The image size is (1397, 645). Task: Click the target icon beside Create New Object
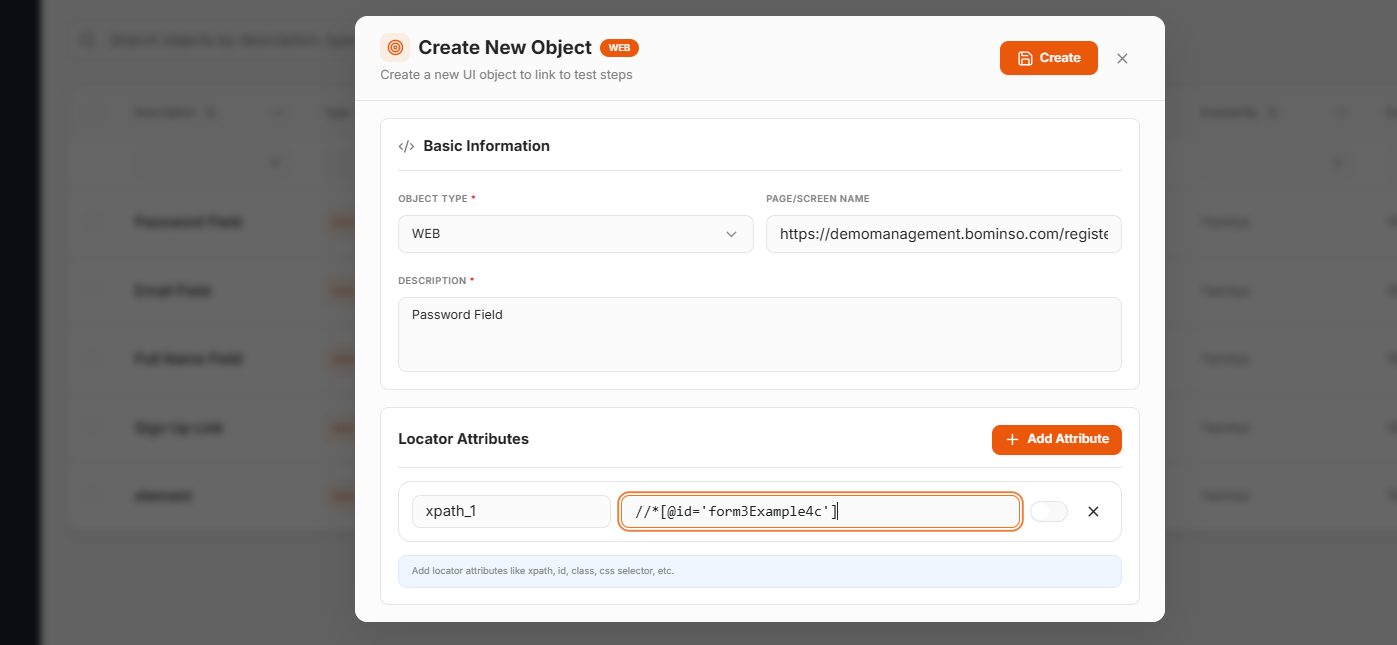point(395,47)
